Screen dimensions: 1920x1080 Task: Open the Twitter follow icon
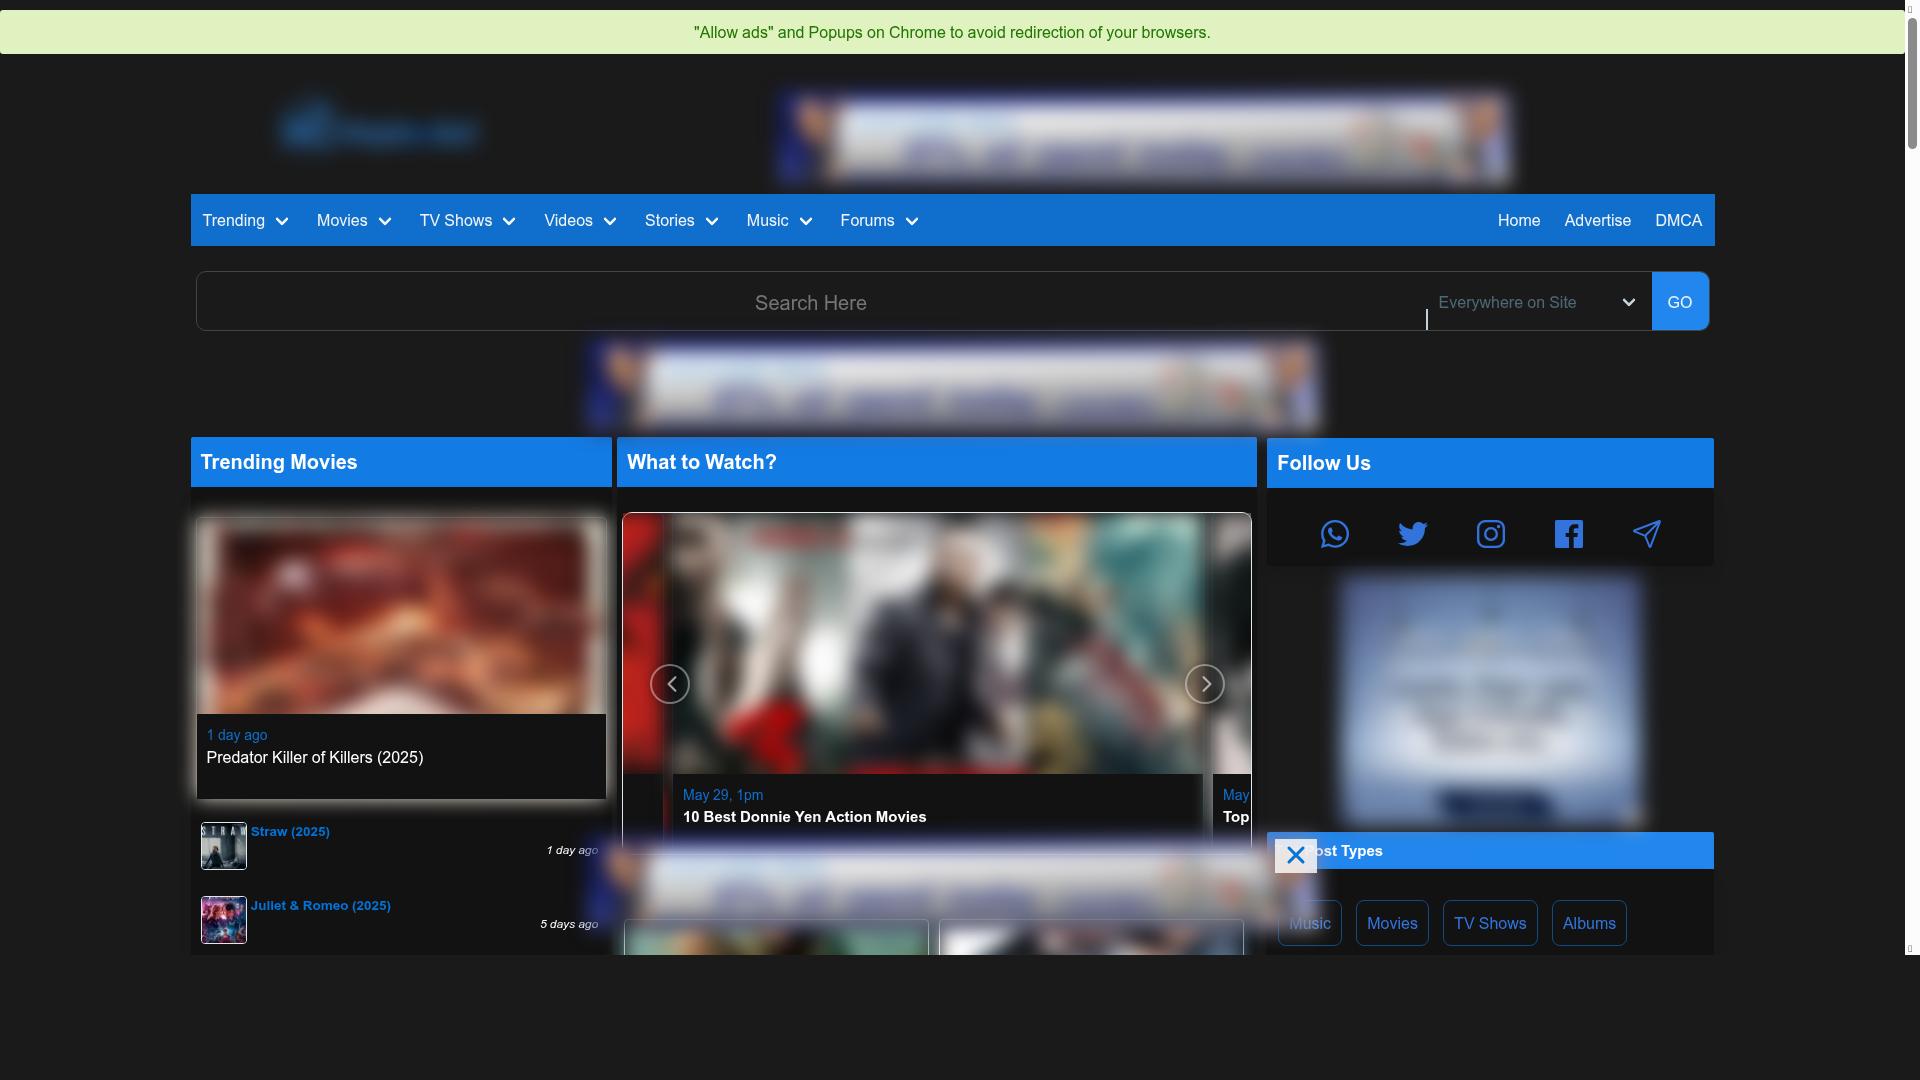1412,533
